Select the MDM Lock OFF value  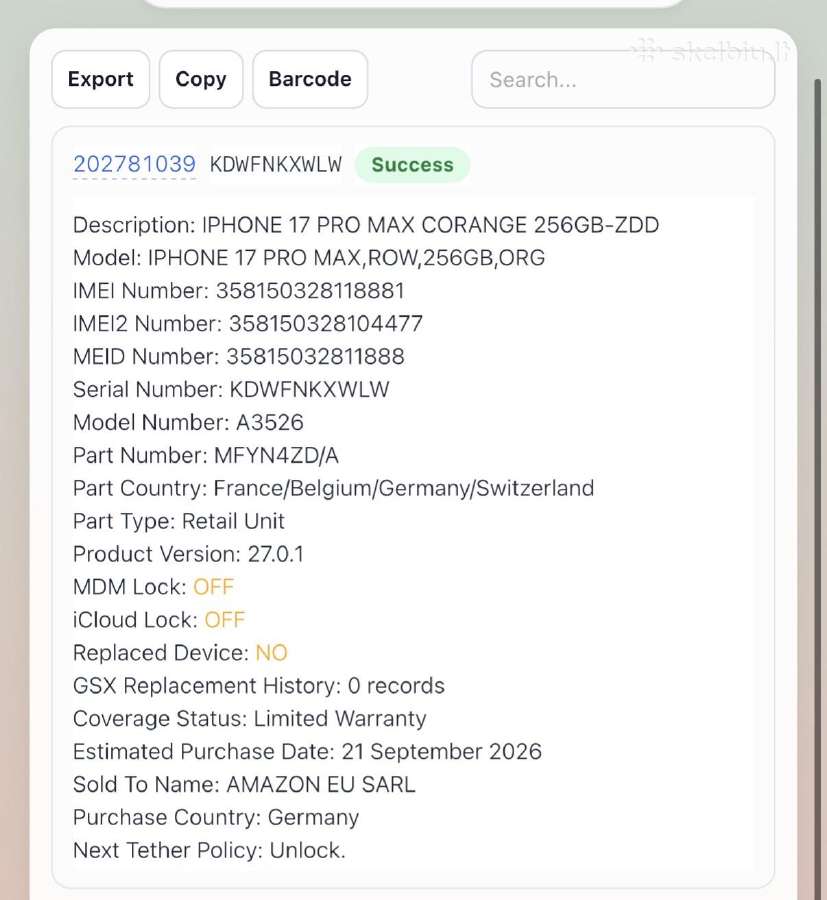[213, 587]
